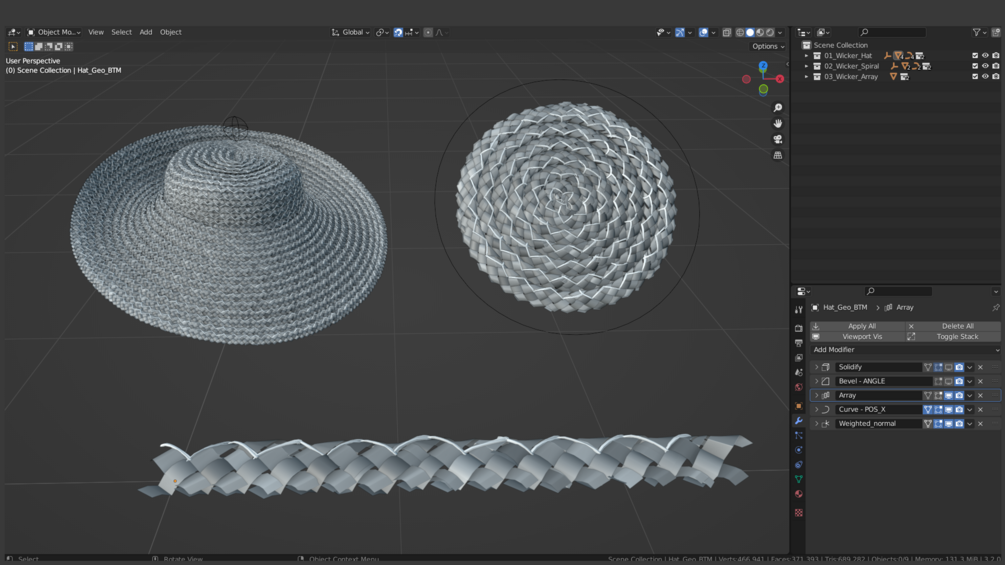Disable render for 03_Wicker_Array camera icon
This screenshot has width=1005, height=565.
click(995, 76)
